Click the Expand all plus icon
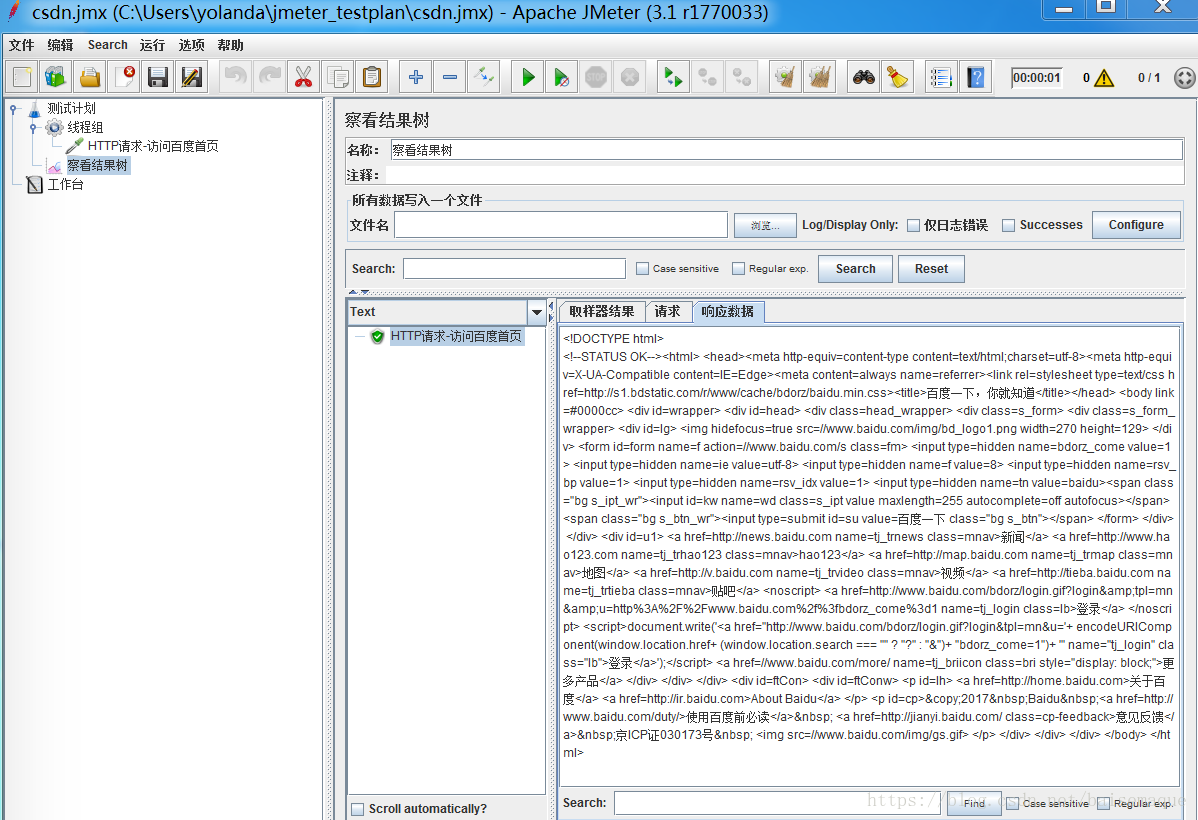Screen dimensions: 1198x820 [416, 77]
